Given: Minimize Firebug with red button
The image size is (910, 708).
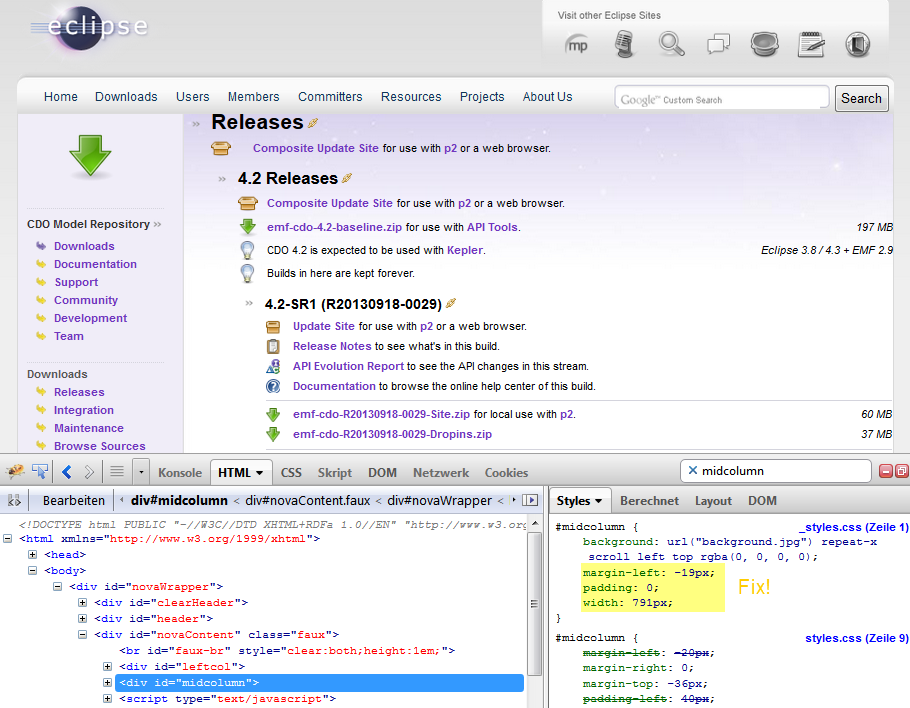Looking at the screenshot, I should pos(886,471).
